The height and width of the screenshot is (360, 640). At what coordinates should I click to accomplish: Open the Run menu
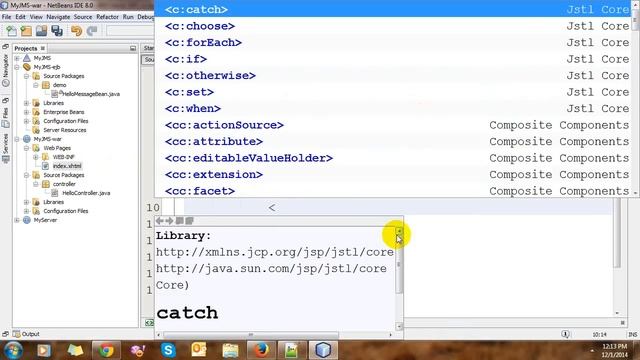(128, 17)
